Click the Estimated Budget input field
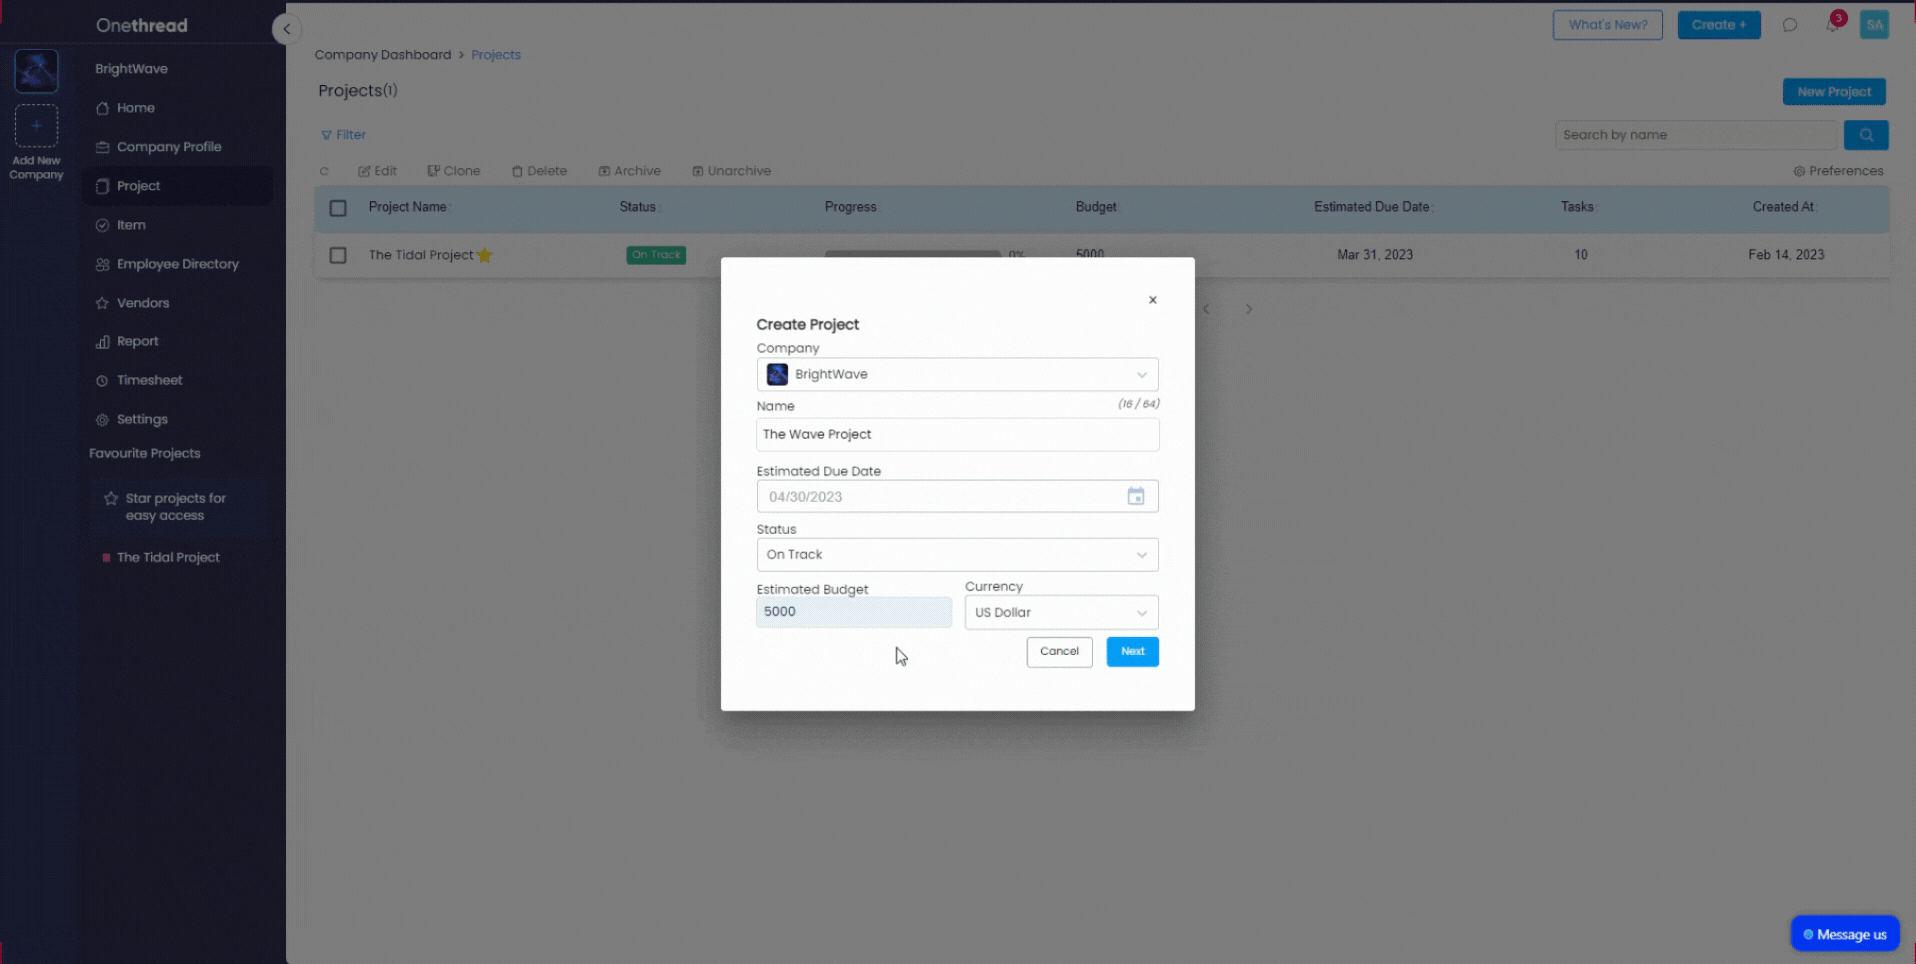This screenshot has height=964, width=1916. pyautogui.click(x=853, y=612)
